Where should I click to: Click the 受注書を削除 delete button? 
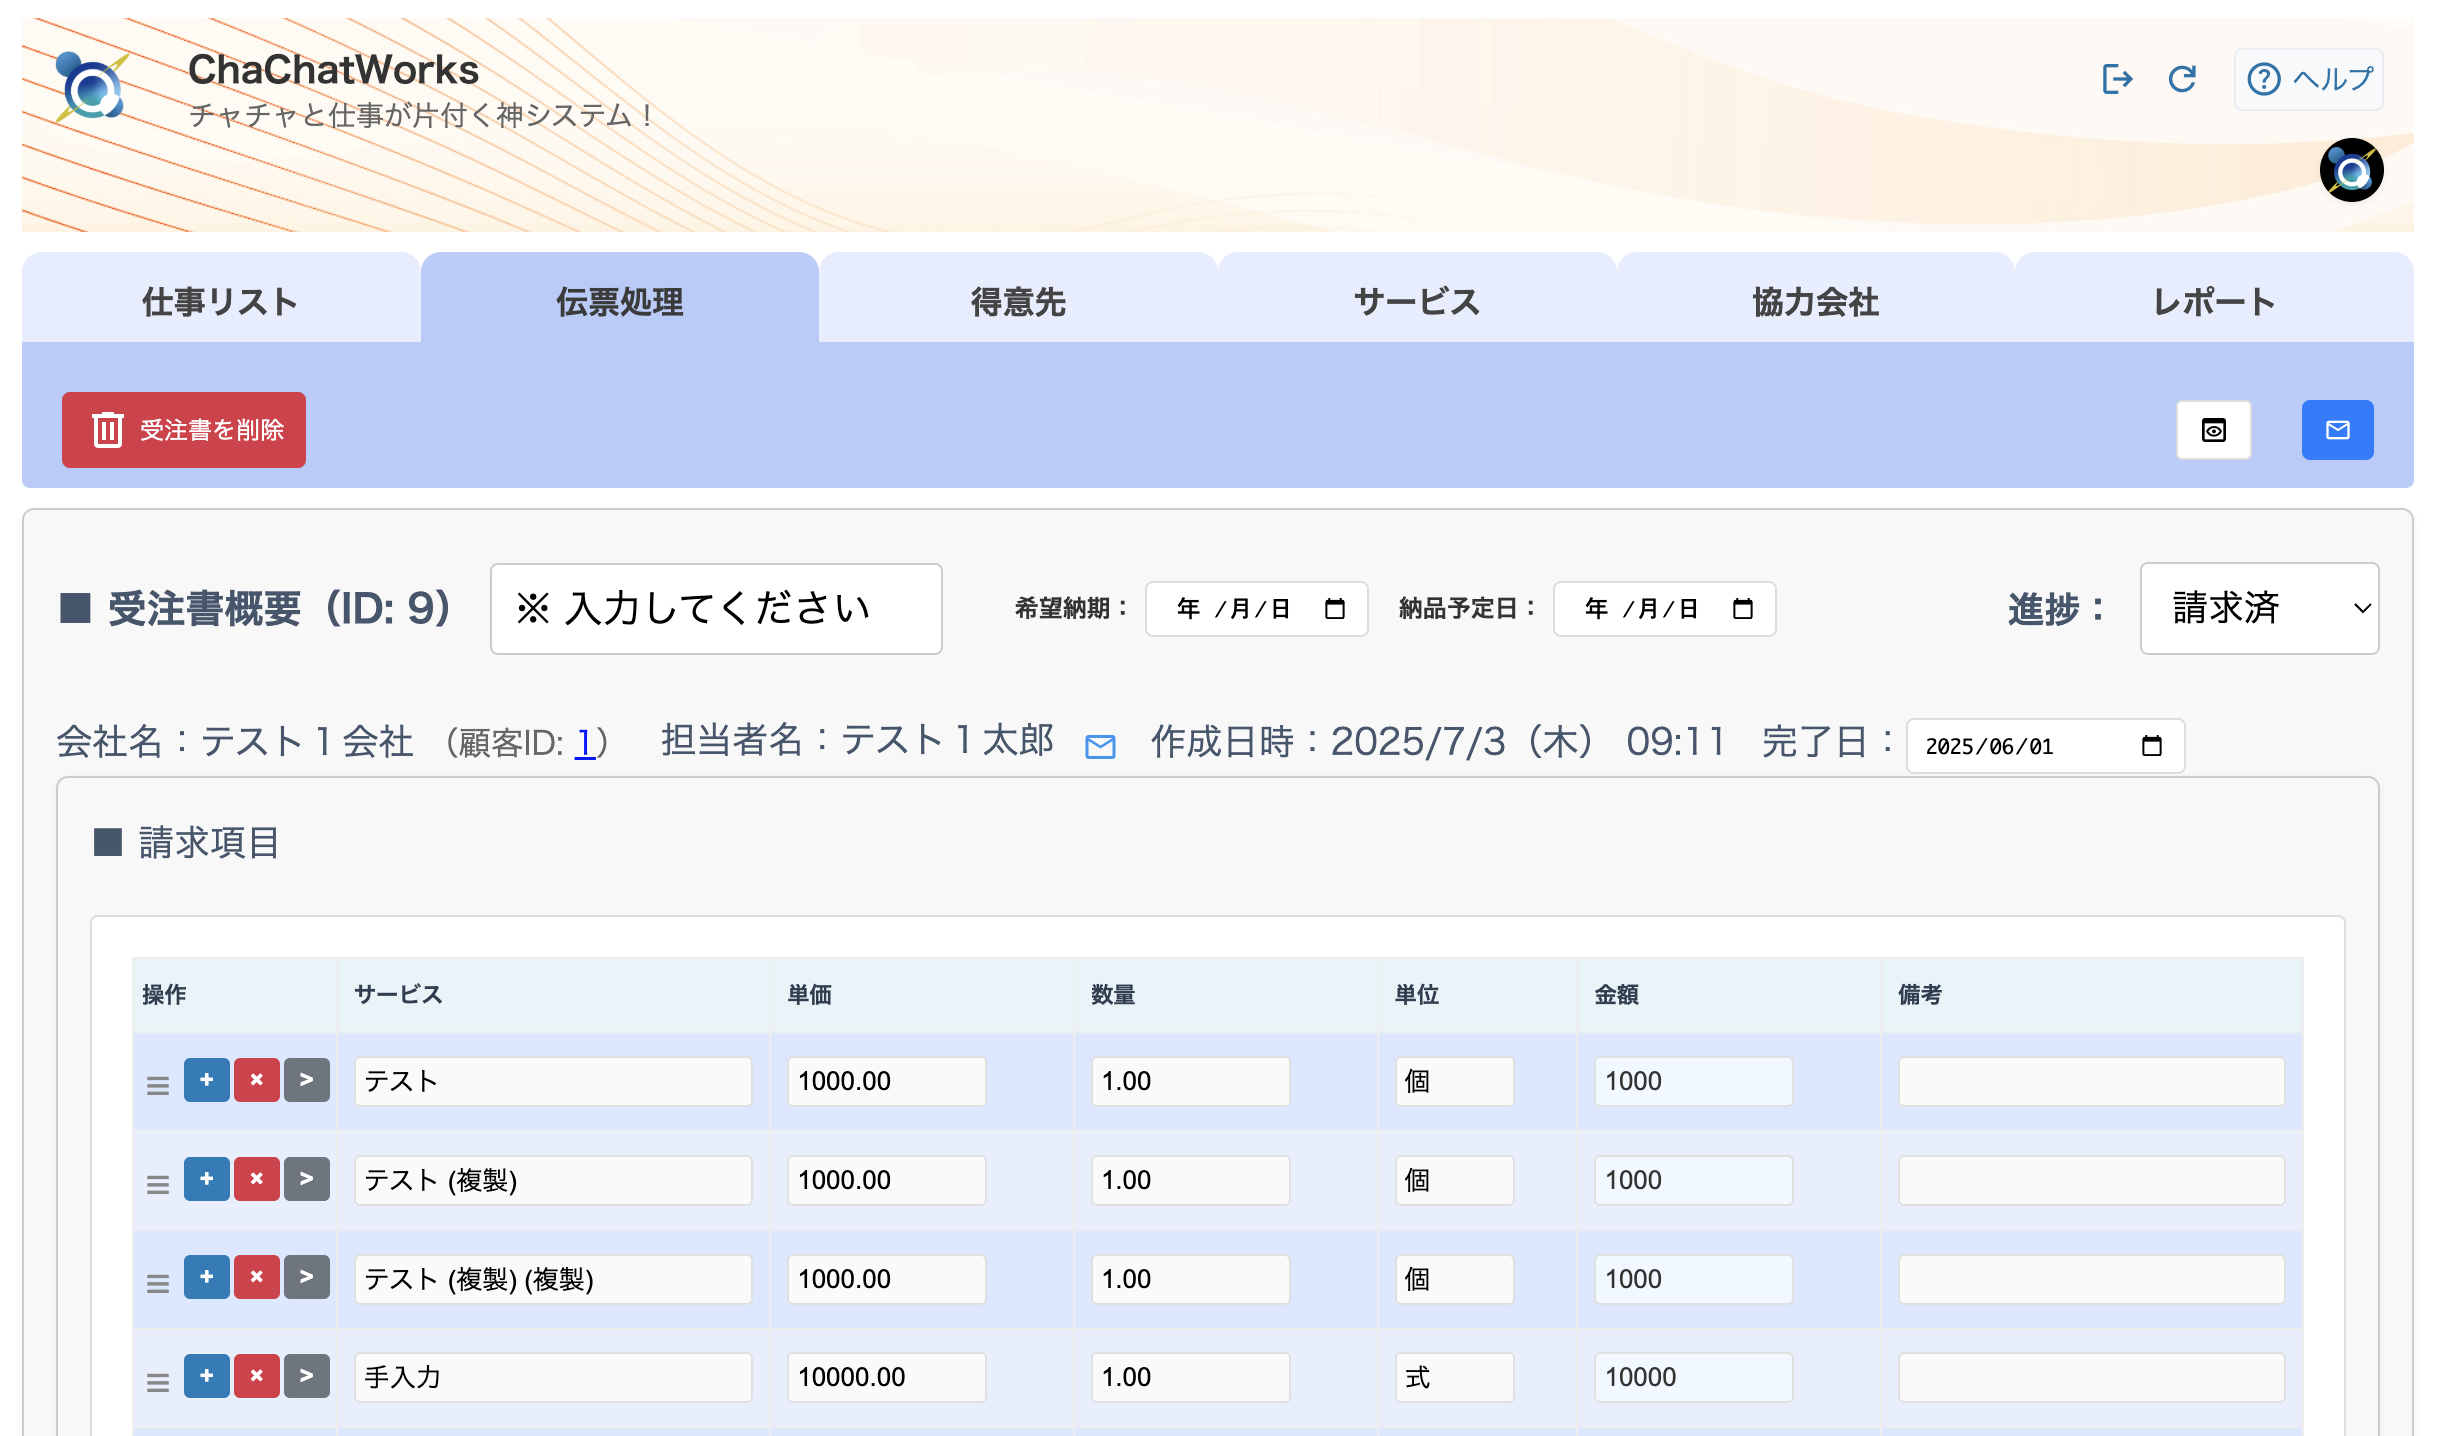click(x=184, y=430)
